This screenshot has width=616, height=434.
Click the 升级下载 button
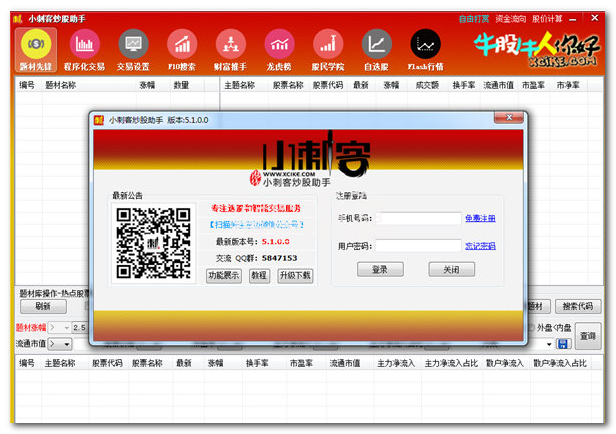point(295,275)
